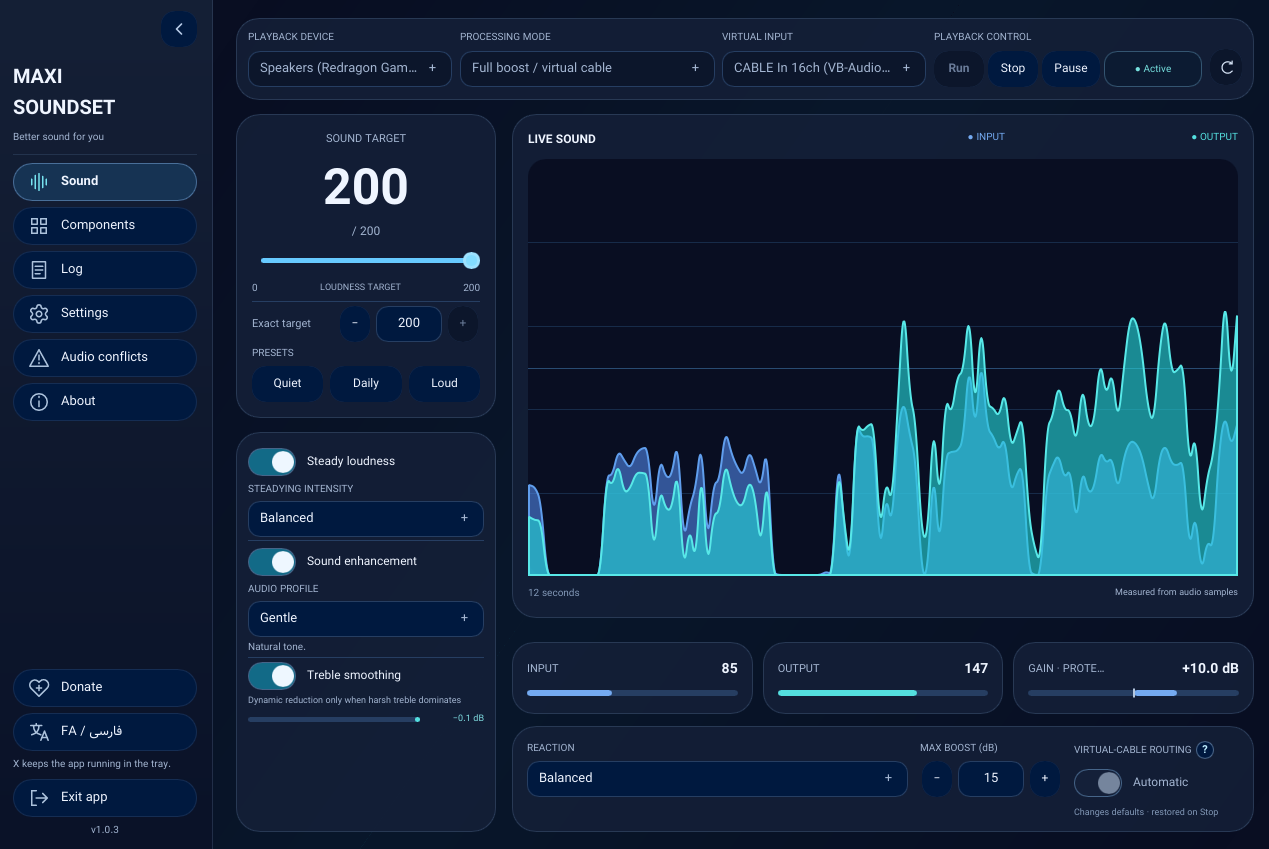The width and height of the screenshot is (1269, 849).
Task: Click the language translate icon
Action: (x=39, y=731)
